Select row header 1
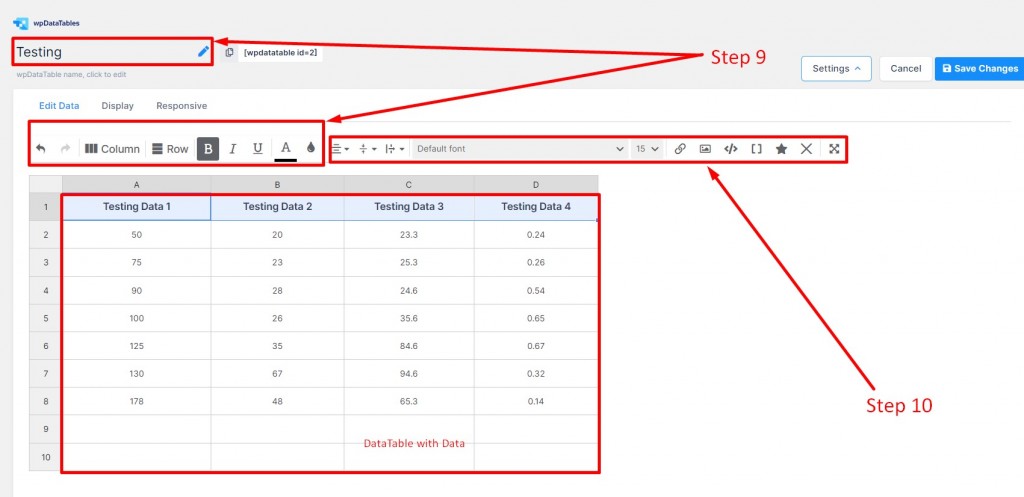 (x=46, y=207)
